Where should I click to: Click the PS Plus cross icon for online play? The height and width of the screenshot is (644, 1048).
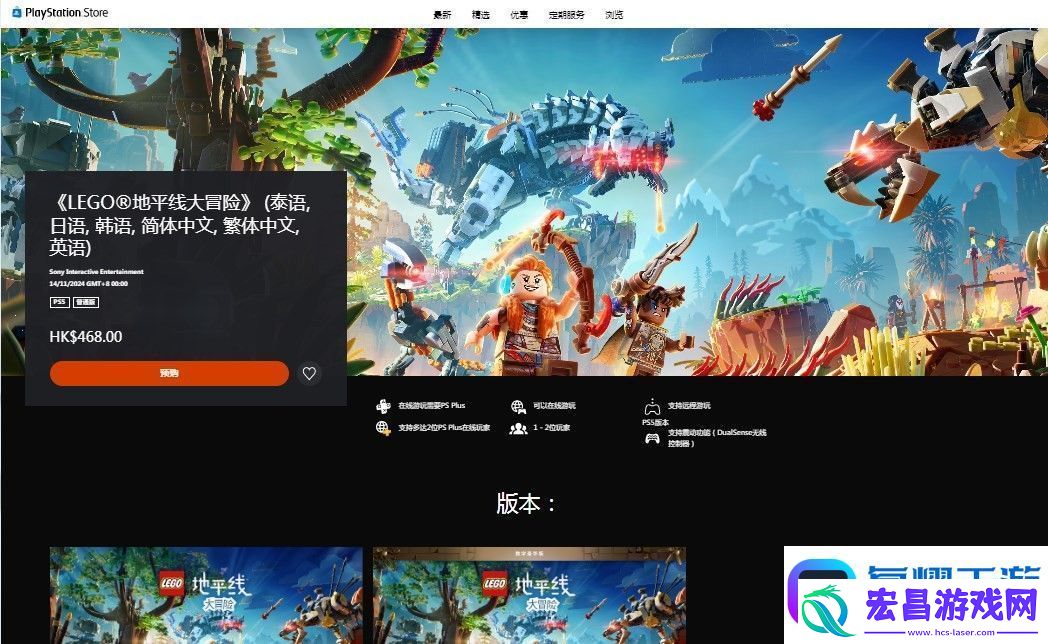(x=383, y=406)
